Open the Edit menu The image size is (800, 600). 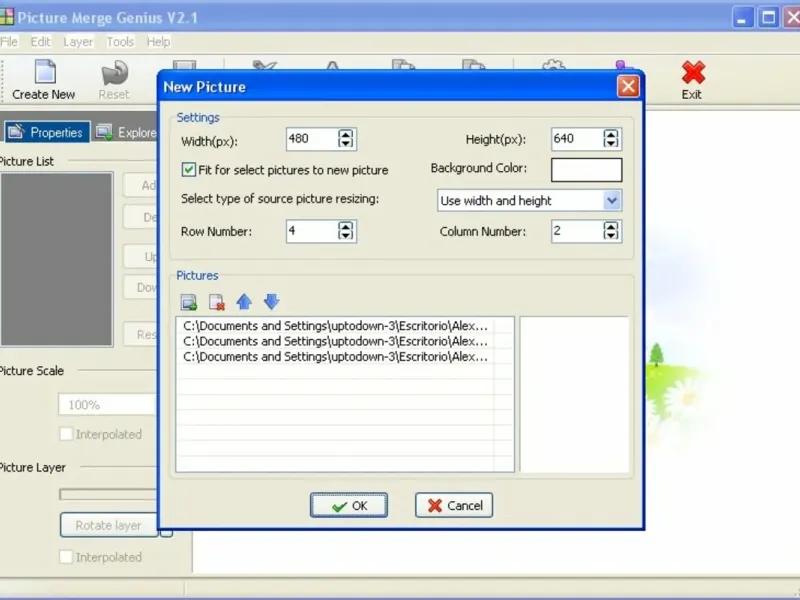tap(40, 42)
